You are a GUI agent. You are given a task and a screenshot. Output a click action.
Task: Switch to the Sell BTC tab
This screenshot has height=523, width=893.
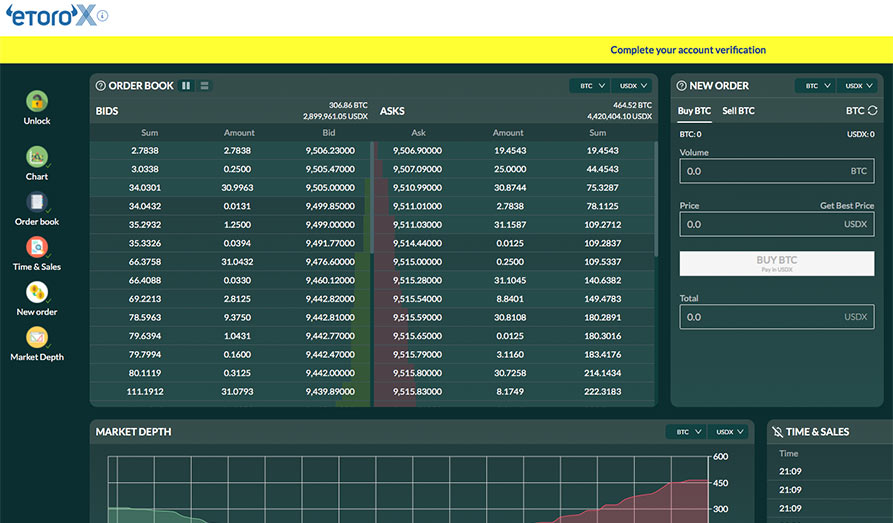click(738, 111)
